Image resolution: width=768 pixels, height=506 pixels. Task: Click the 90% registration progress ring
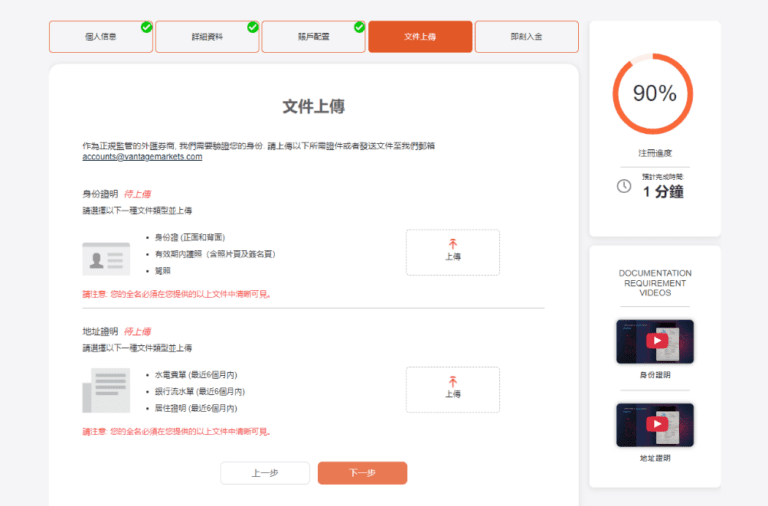tap(655, 94)
